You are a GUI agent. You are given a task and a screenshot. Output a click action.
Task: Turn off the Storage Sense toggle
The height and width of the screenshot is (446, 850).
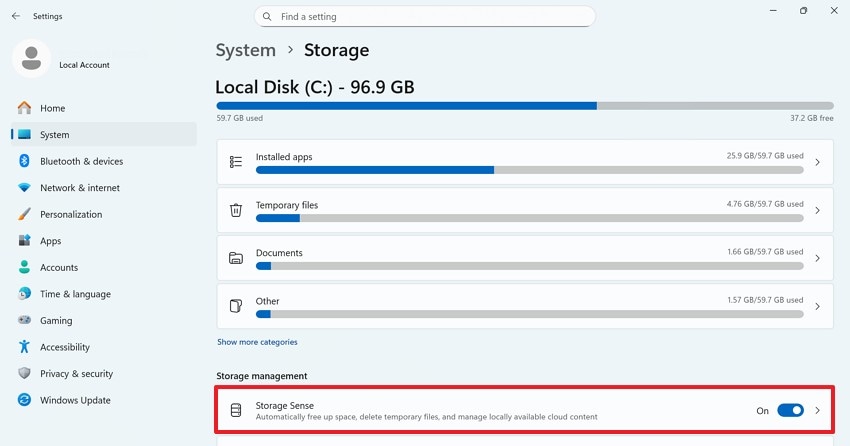click(x=790, y=410)
